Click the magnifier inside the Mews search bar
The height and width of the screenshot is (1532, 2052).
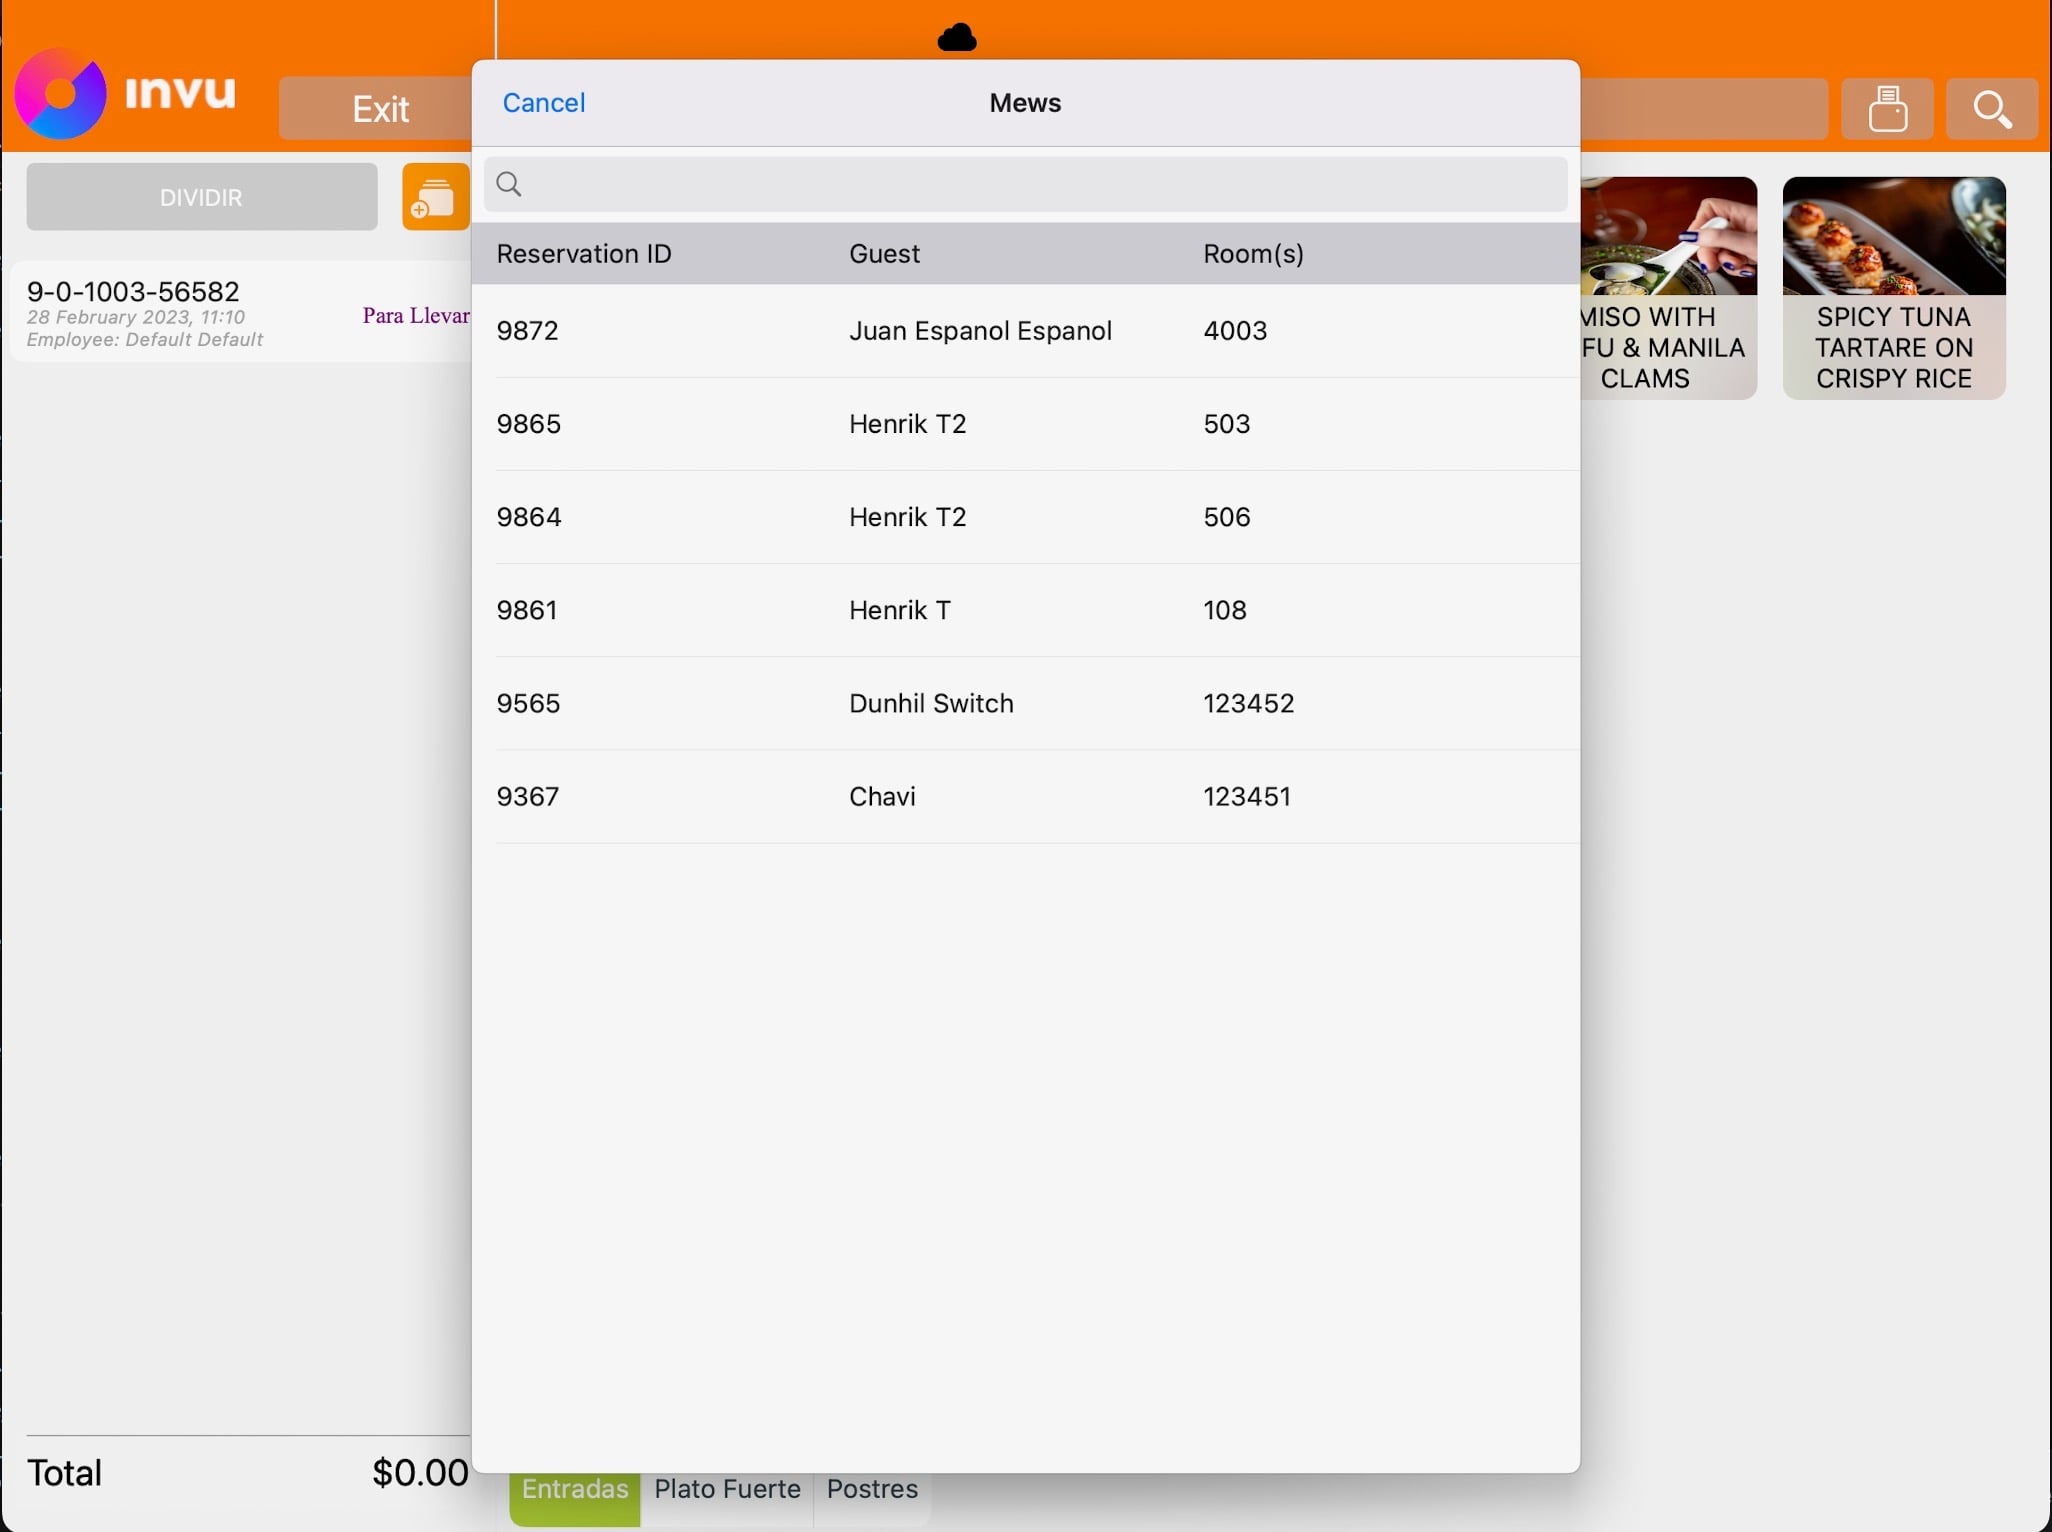click(x=511, y=184)
